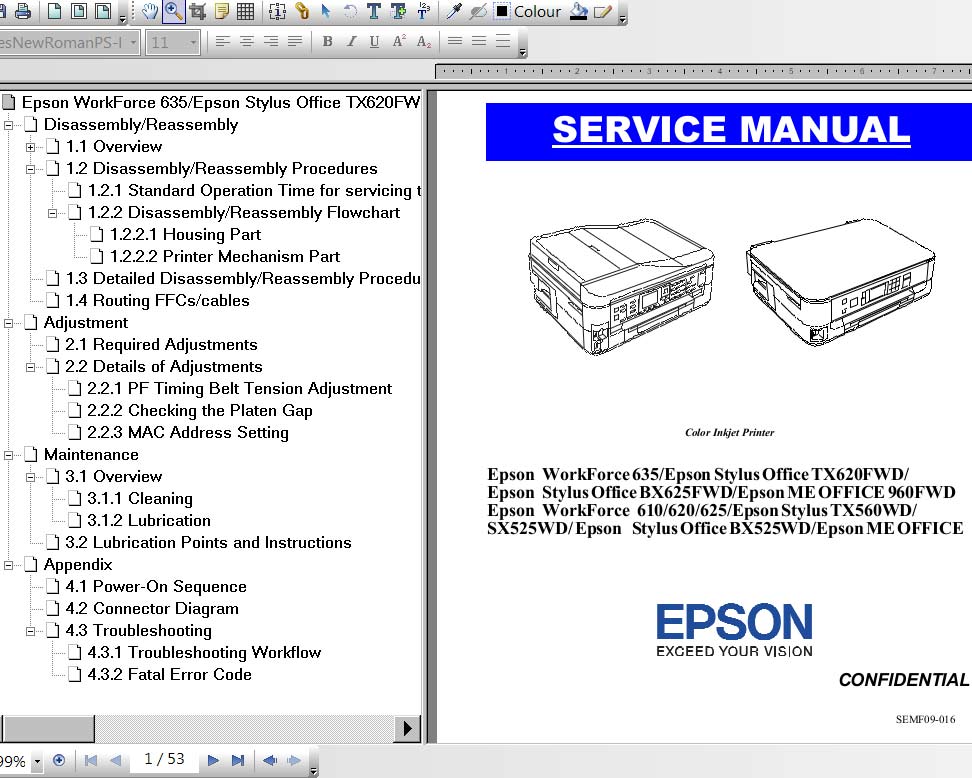The width and height of the screenshot is (972, 778).
Task: Collapse the Appendix bookmark section
Action: [x=9, y=565]
